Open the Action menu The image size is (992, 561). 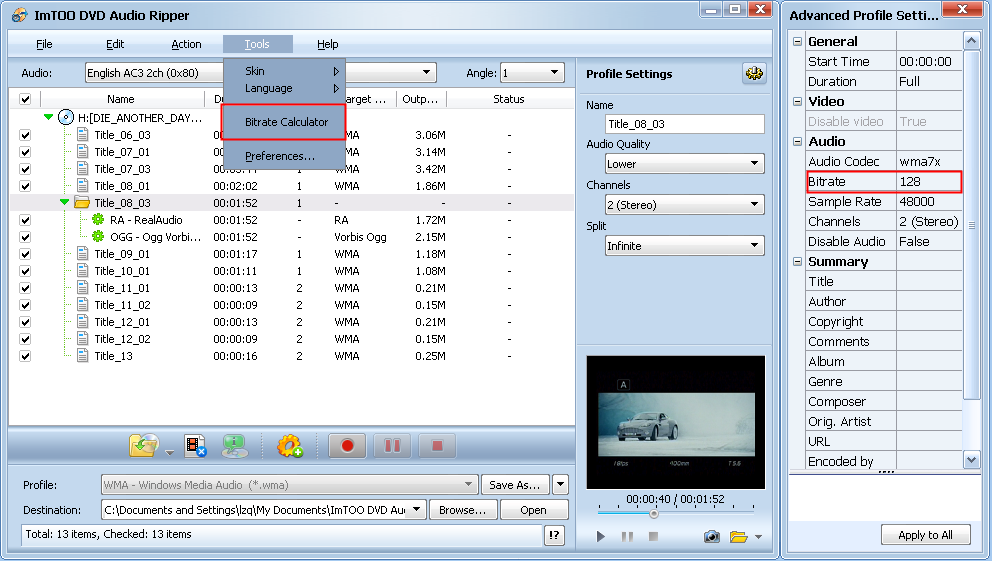(186, 44)
